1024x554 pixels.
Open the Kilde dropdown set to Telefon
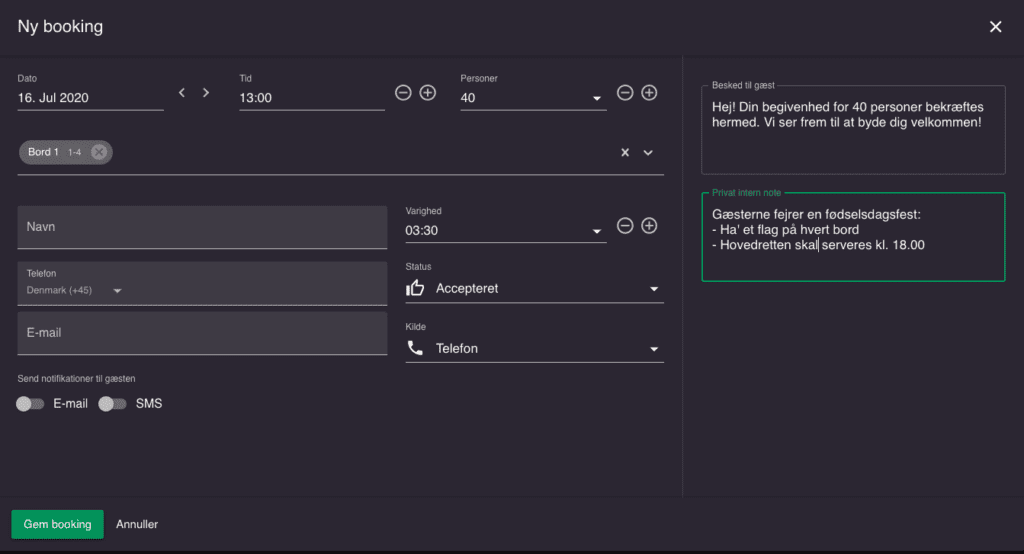point(534,348)
